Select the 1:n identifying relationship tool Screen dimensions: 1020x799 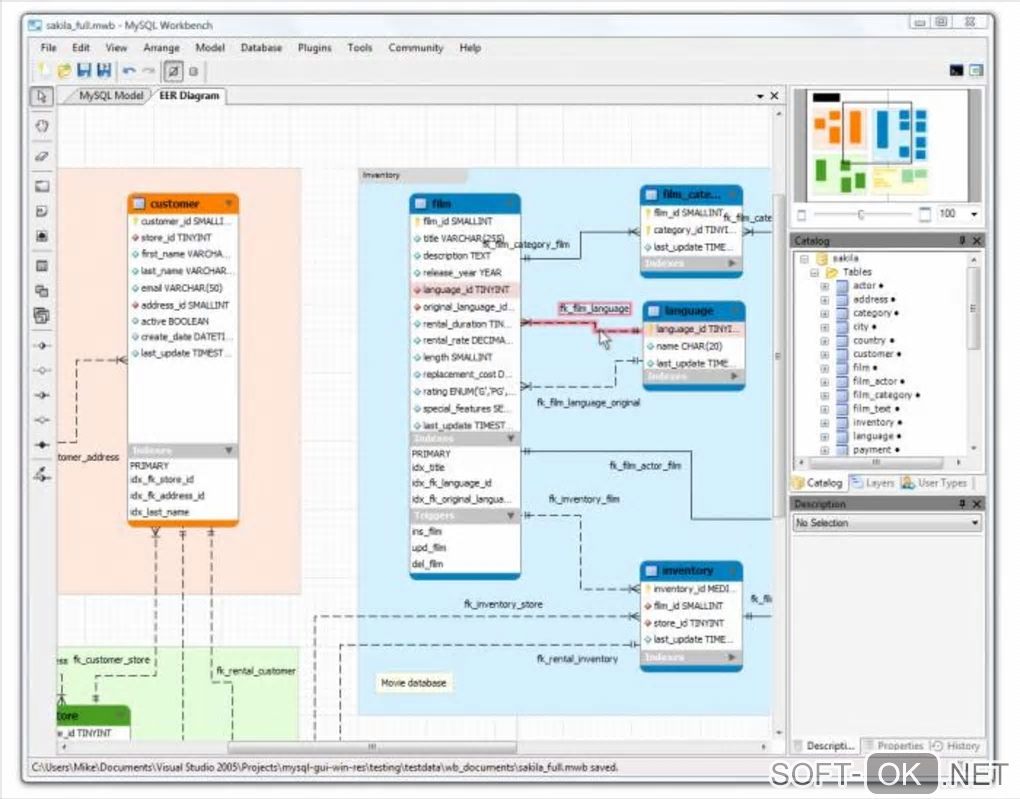click(x=42, y=420)
